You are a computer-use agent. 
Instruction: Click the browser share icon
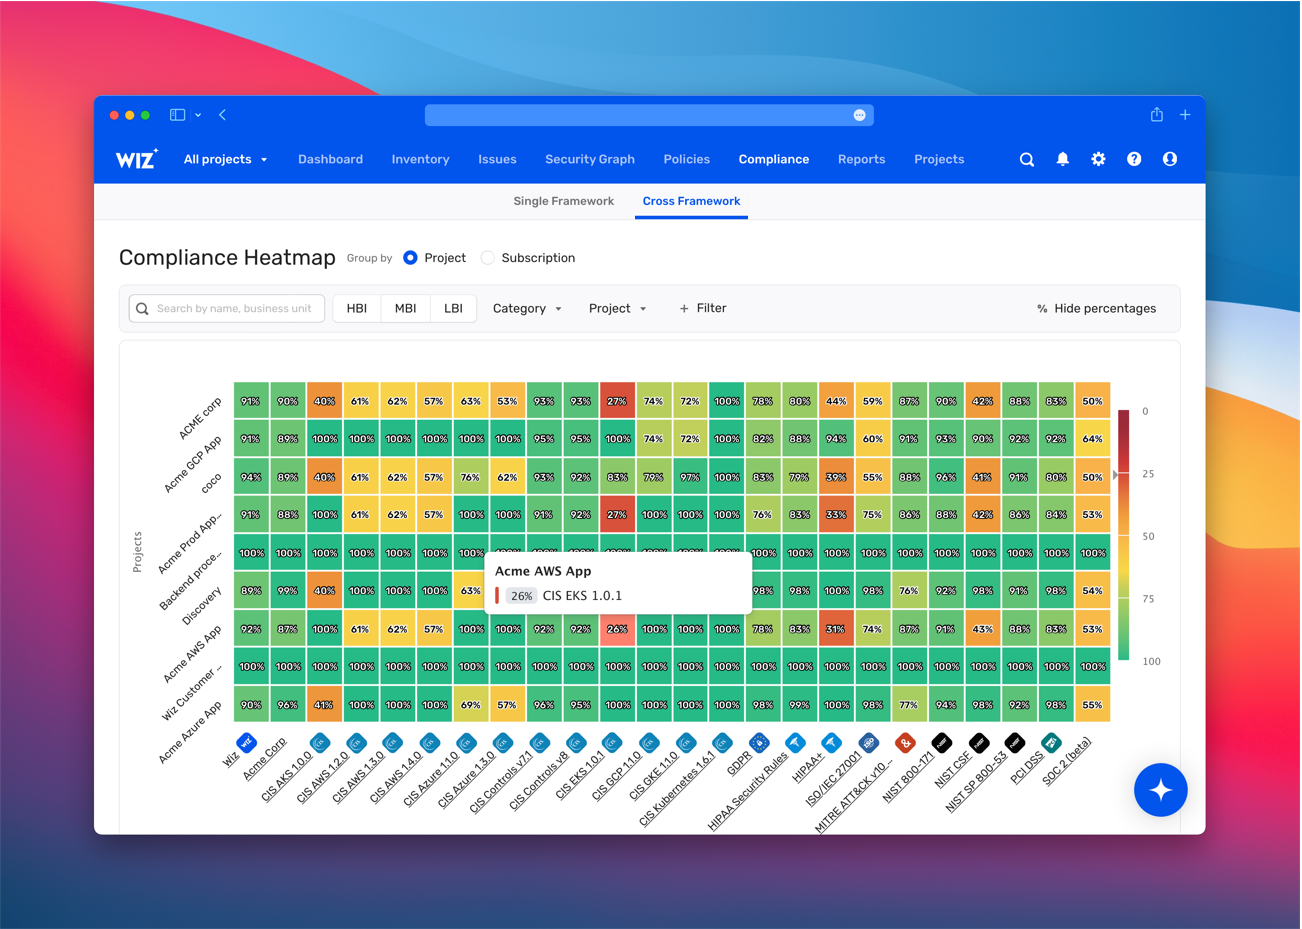[1156, 115]
